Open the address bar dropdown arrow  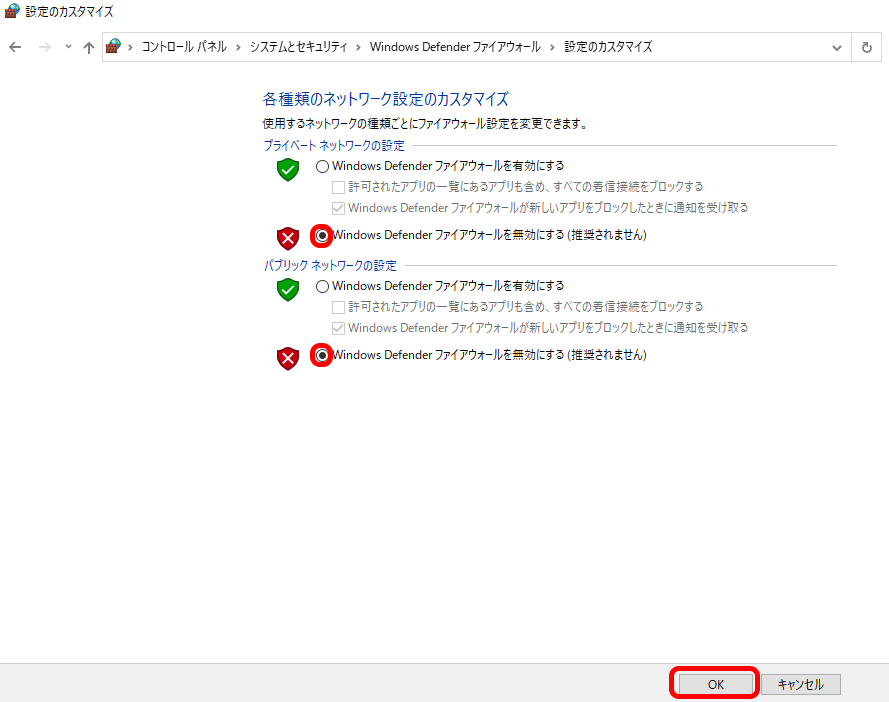(836, 46)
